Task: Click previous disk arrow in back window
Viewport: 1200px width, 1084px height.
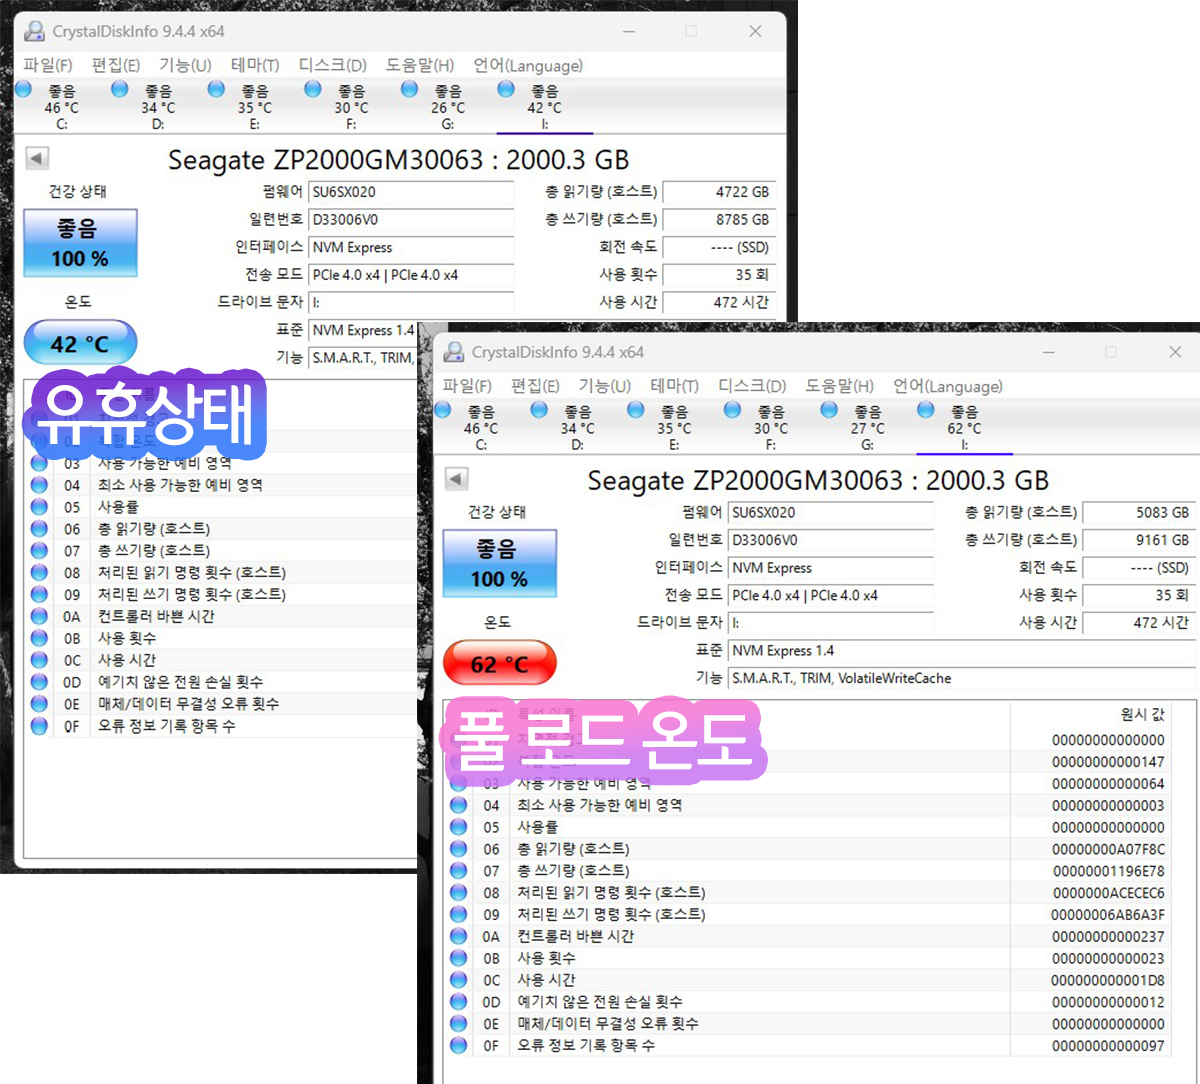Action: click(x=37, y=158)
